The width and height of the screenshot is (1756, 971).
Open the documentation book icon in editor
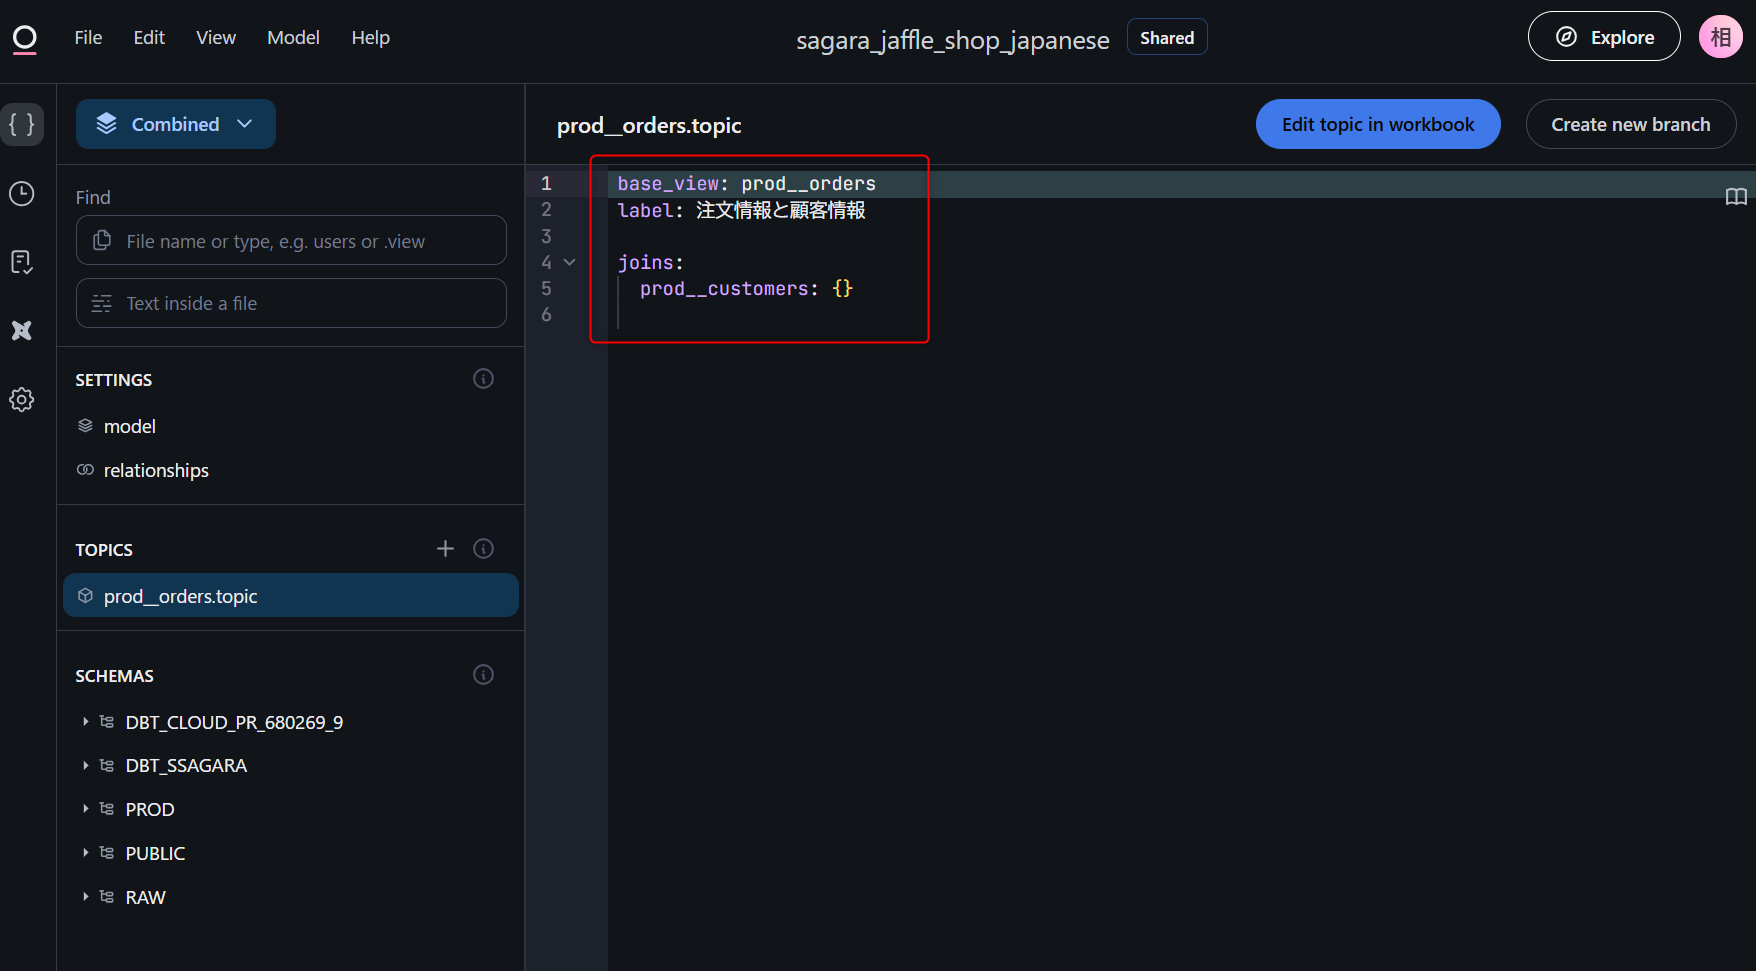tap(1736, 197)
